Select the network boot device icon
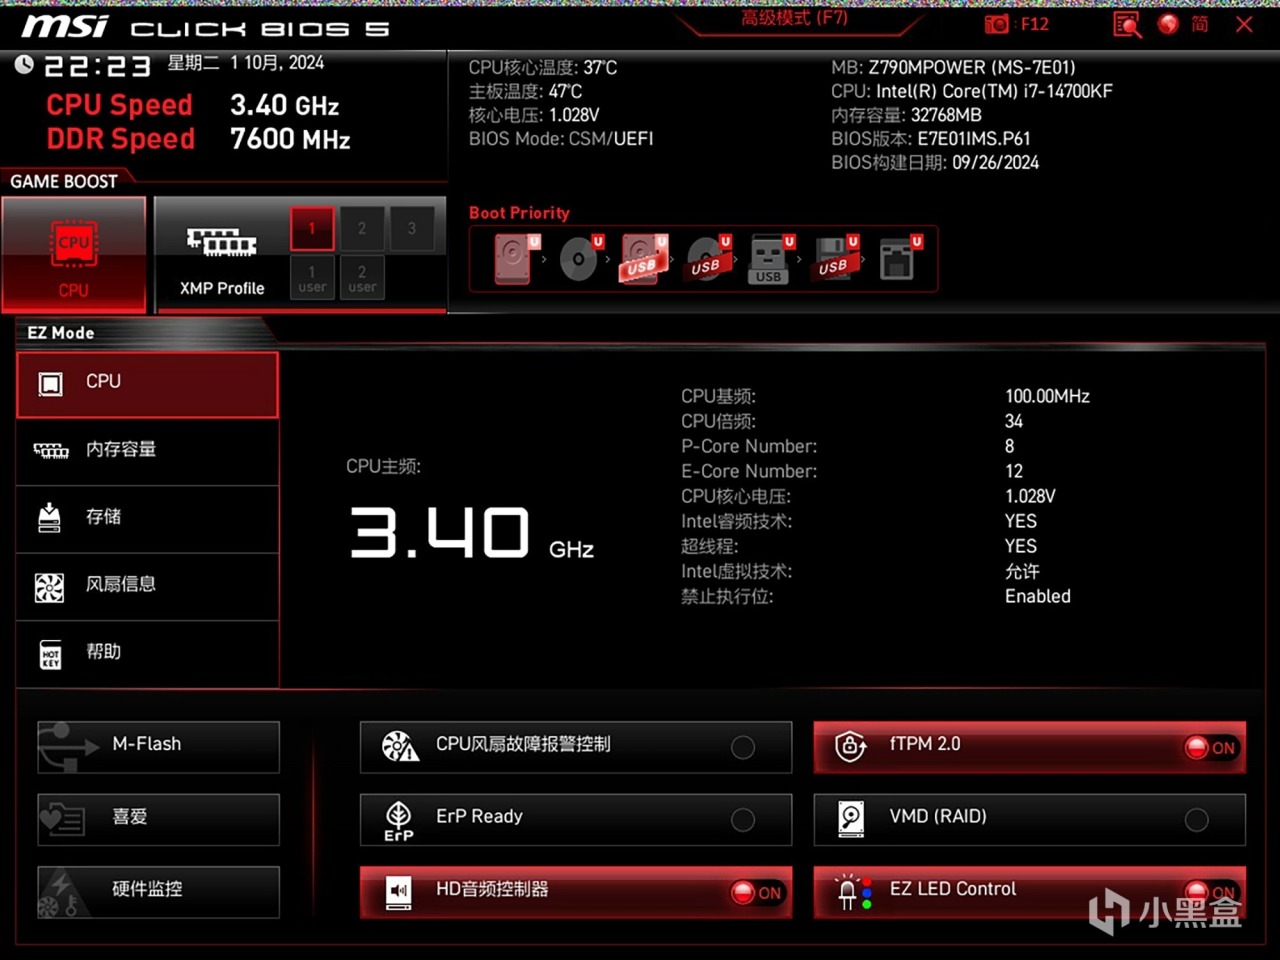 899,259
